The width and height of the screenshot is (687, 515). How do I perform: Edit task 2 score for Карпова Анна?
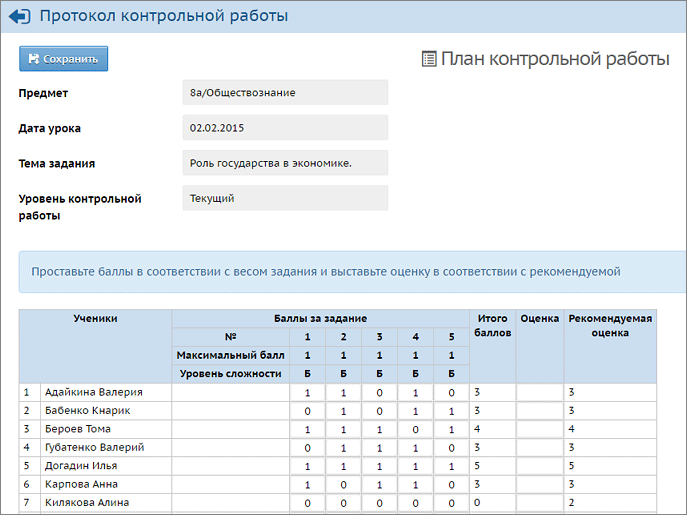point(343,484)
